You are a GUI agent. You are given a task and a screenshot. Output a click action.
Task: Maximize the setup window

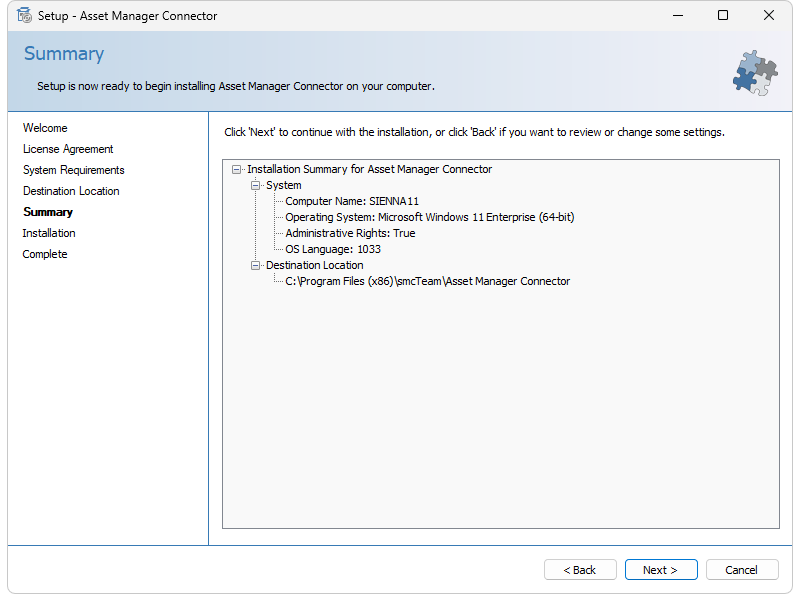point(722,15)
